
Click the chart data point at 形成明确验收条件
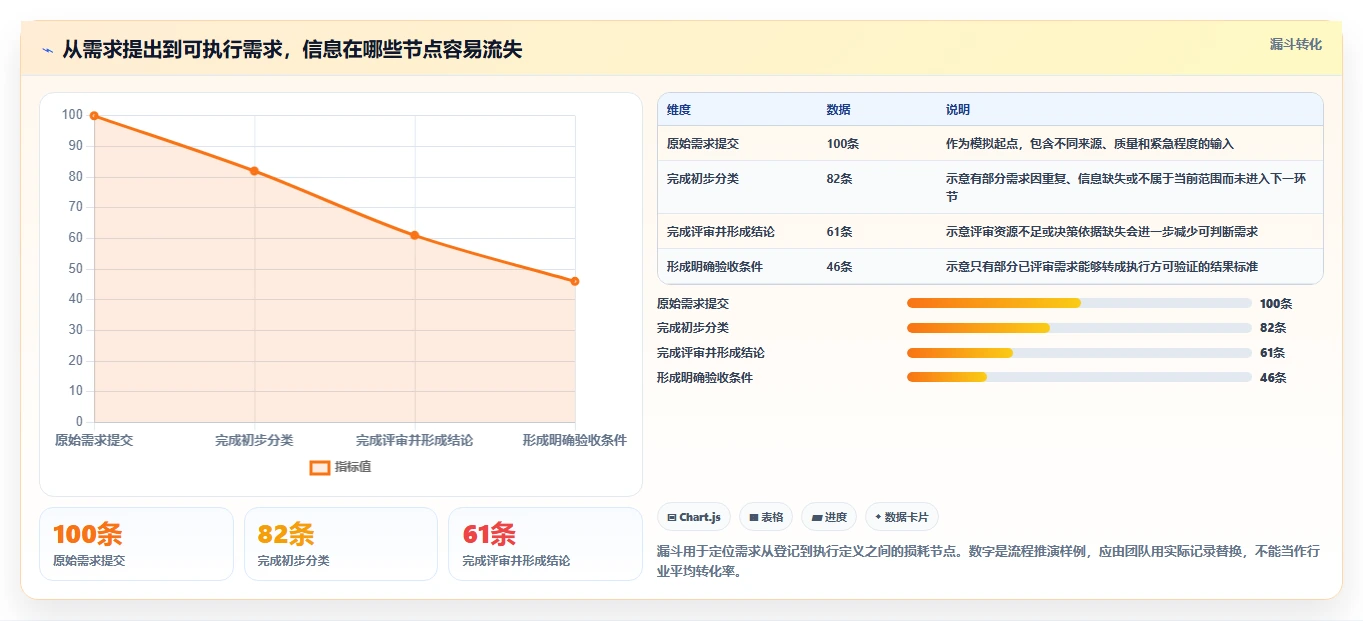click(575, 281)
